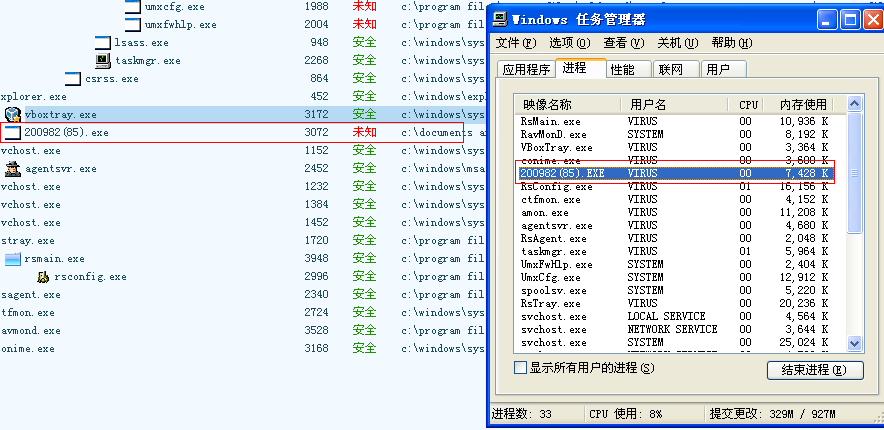Select the tfmon.exe tree row
Screen dimensions: 884x430
[x=242, y=313]
